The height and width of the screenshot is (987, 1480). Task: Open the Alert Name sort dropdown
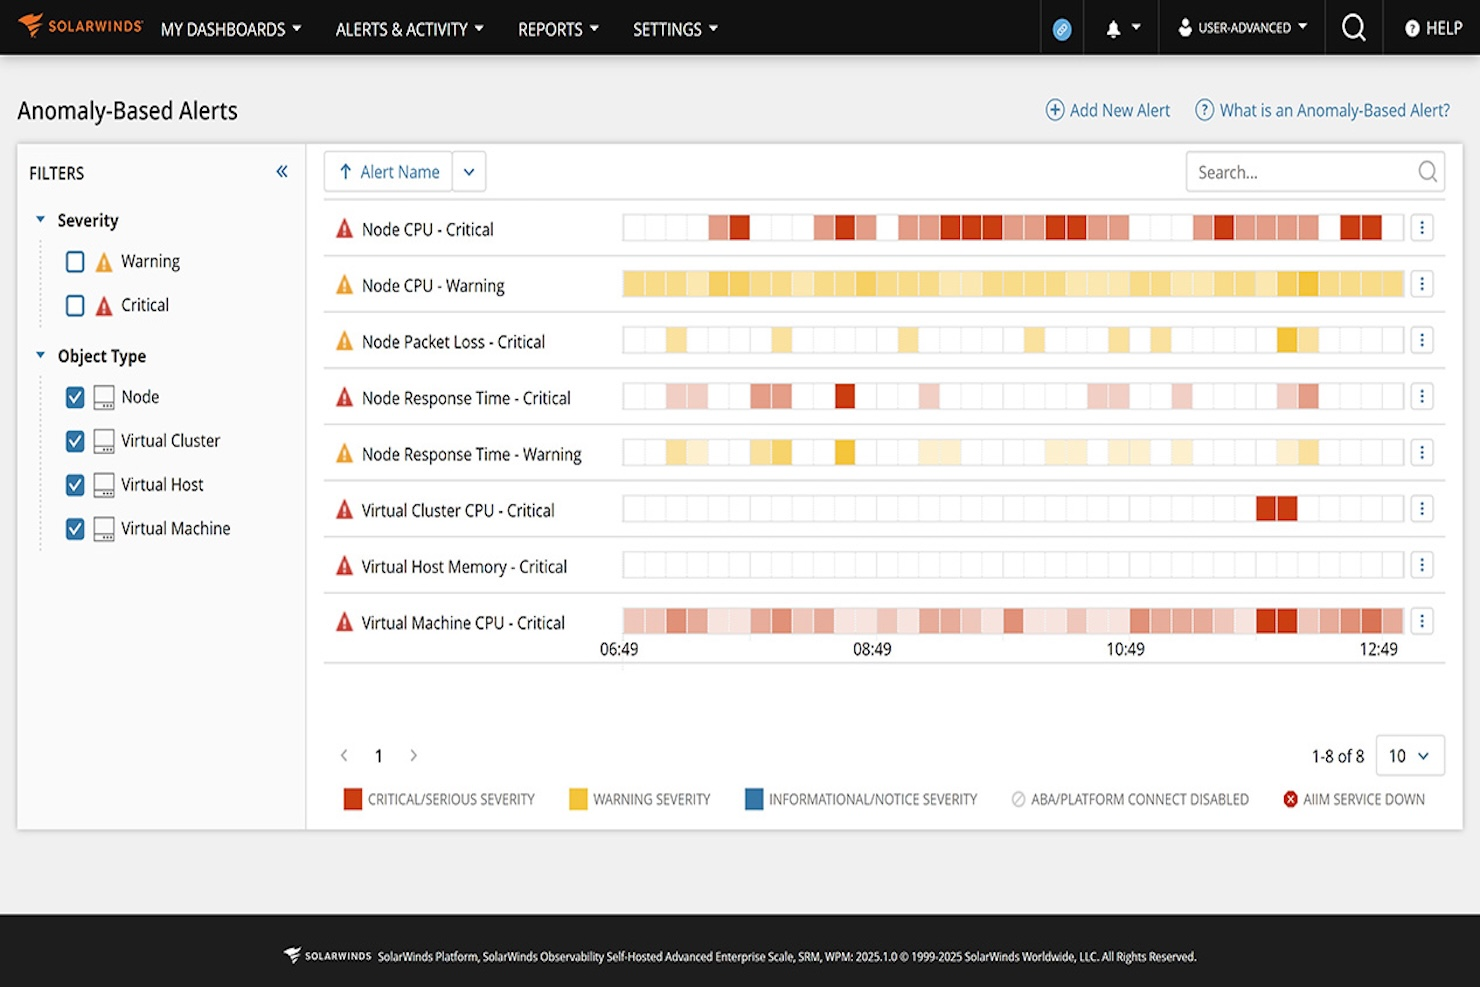(469, 171)
